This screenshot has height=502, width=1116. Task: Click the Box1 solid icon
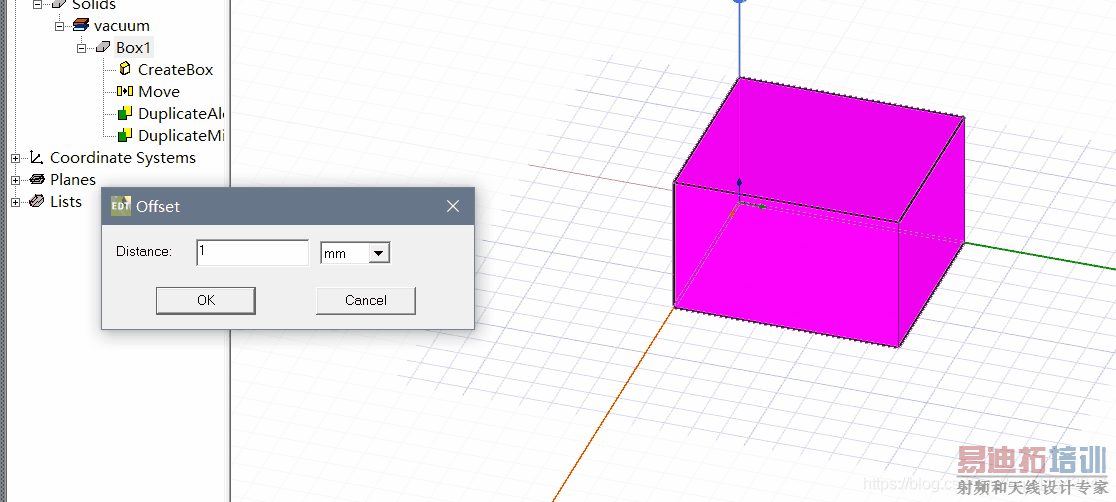103,48
